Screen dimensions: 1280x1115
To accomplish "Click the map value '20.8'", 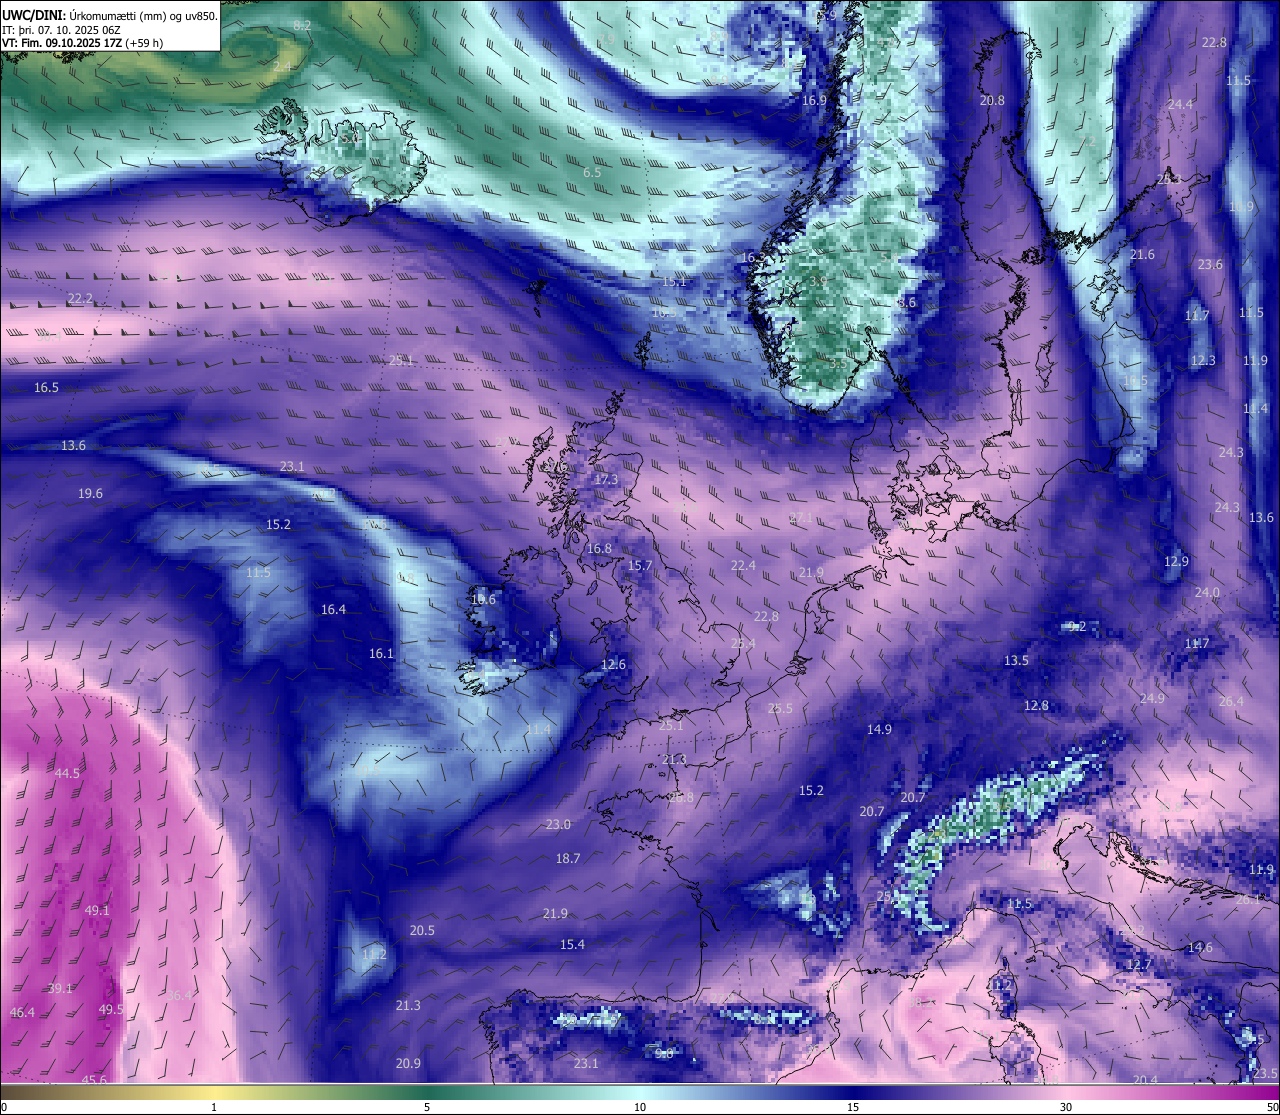I will (x=992, y=101).
